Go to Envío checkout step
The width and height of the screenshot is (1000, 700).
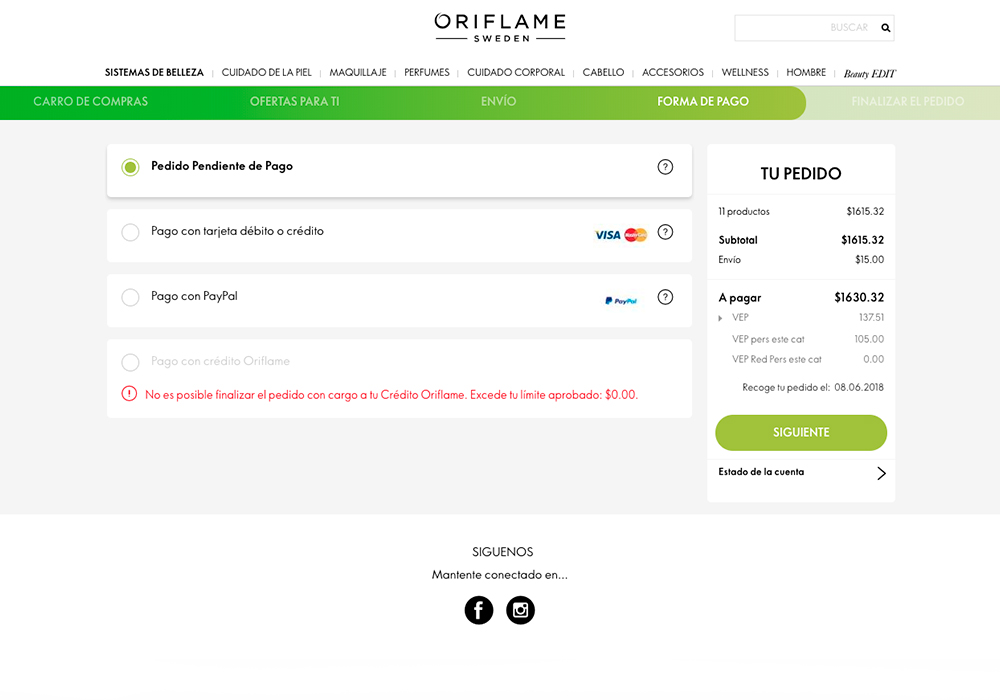499,101
